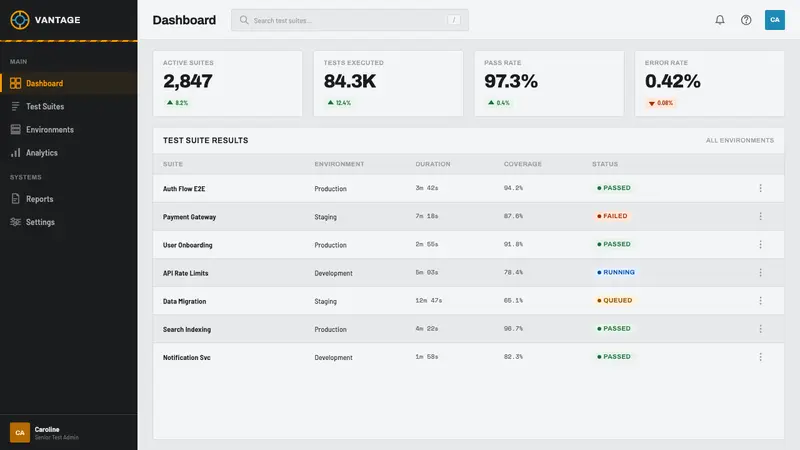Image resolution: width=800 pixels, height=450 pixels.
Task: Open more options for Search Indexing
Action: point(760,329)
